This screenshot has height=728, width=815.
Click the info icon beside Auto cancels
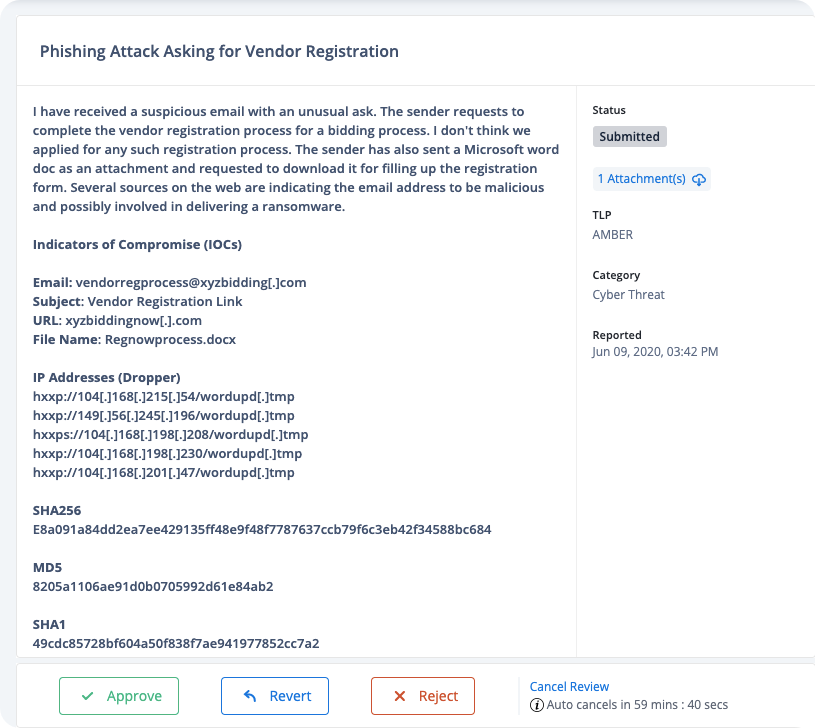(x=536, y=705)
